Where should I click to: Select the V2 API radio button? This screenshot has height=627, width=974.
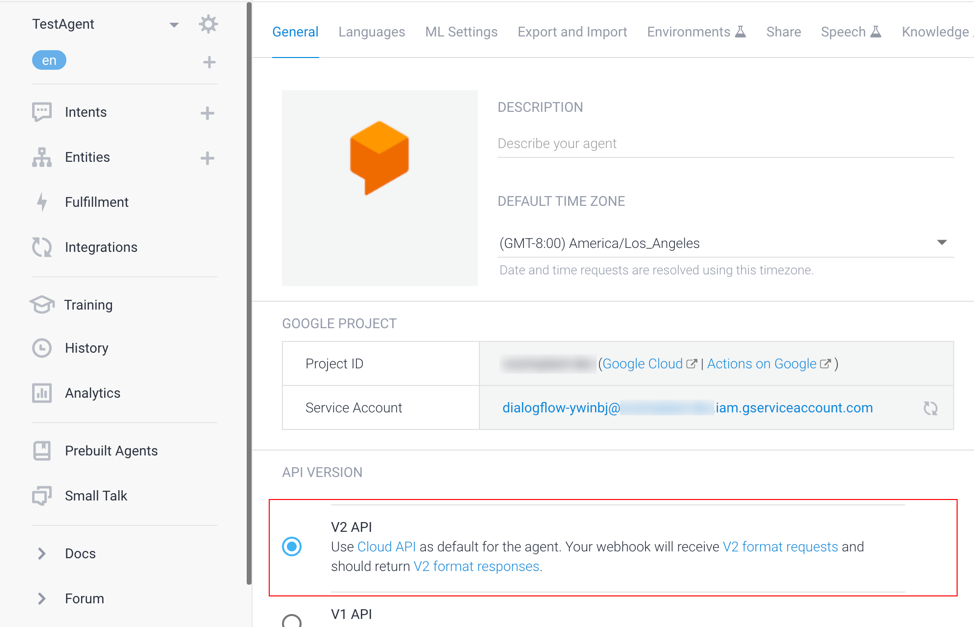tap(292, 547)
